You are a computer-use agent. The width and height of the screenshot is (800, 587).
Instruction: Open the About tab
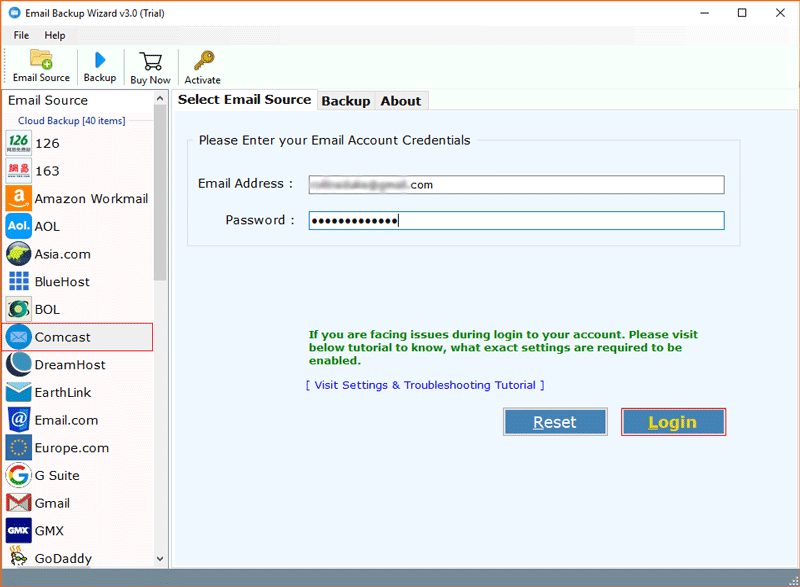[401, 101]
